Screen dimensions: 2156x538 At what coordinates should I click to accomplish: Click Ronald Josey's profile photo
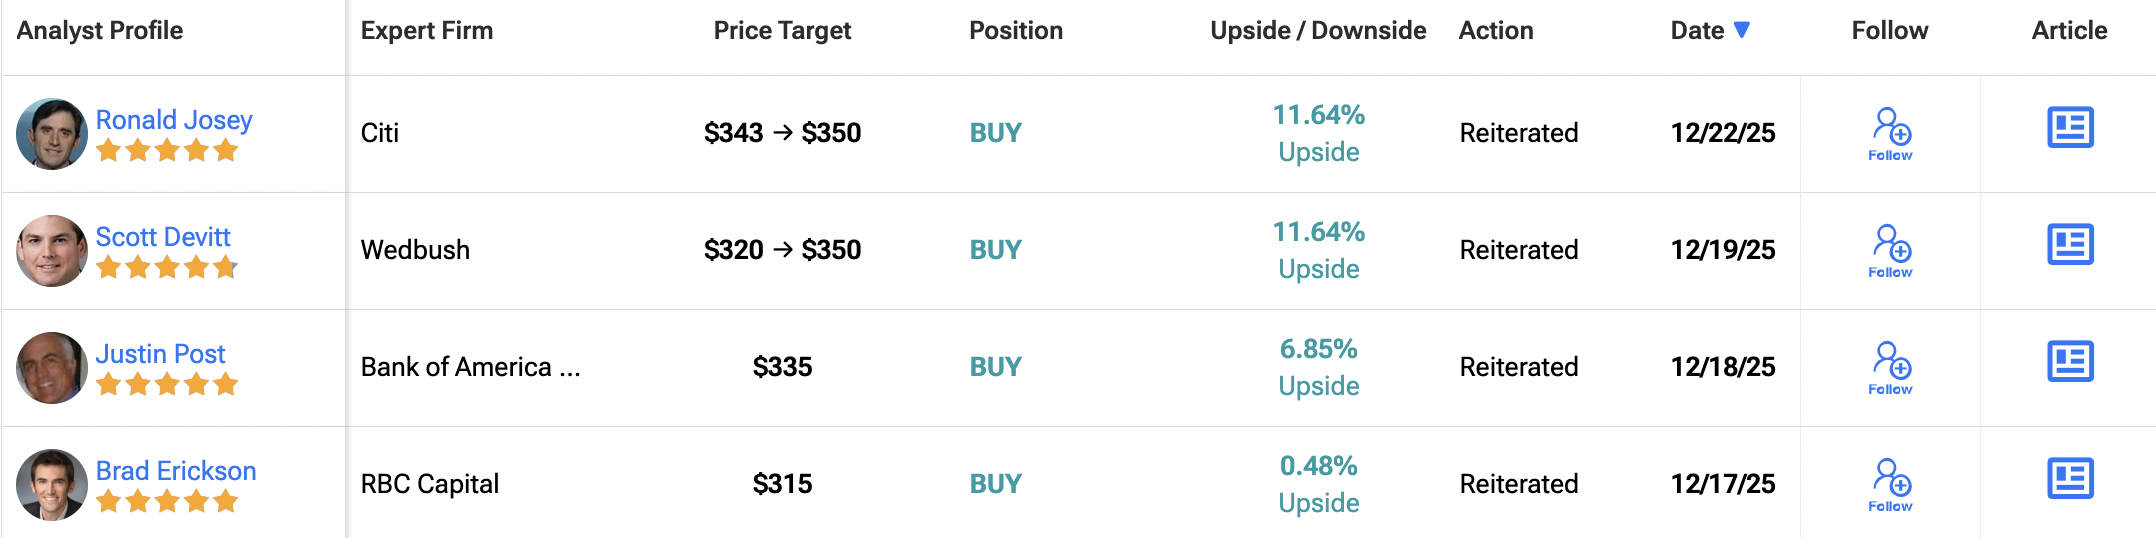tap(52, 134)
